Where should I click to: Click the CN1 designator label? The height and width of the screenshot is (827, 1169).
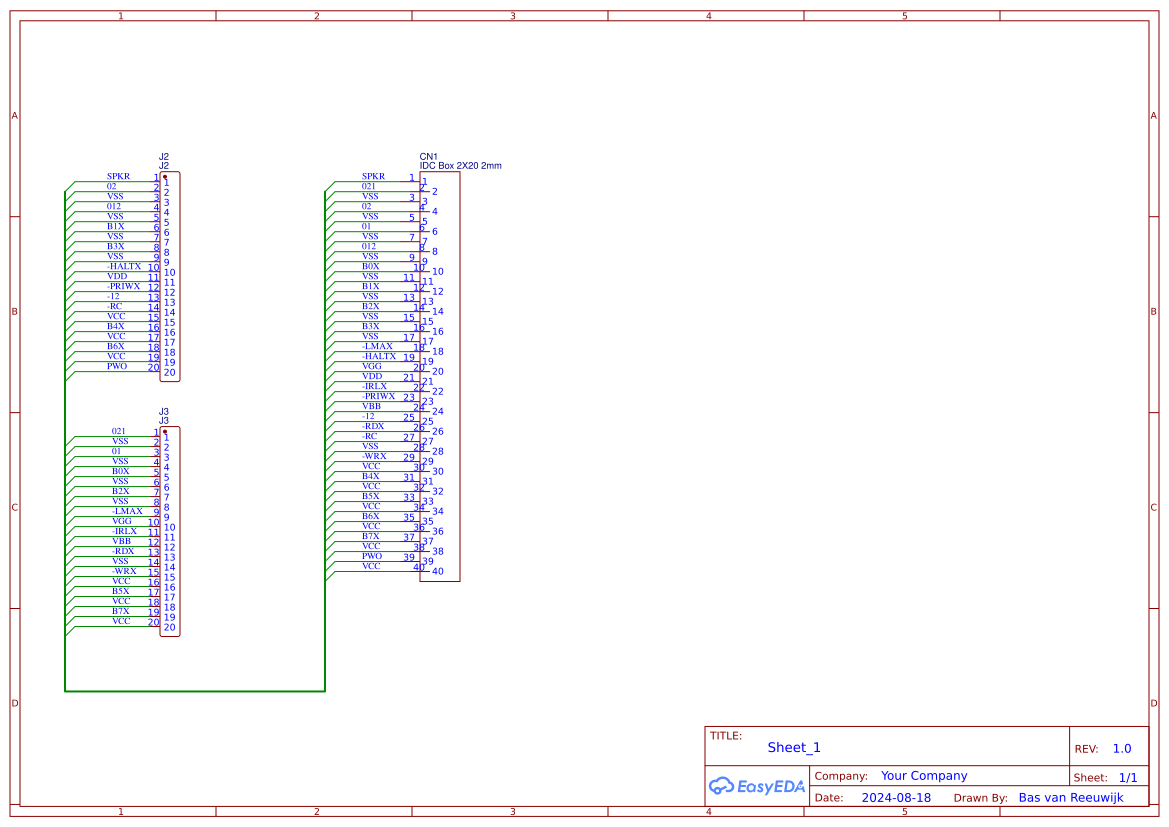429,157
